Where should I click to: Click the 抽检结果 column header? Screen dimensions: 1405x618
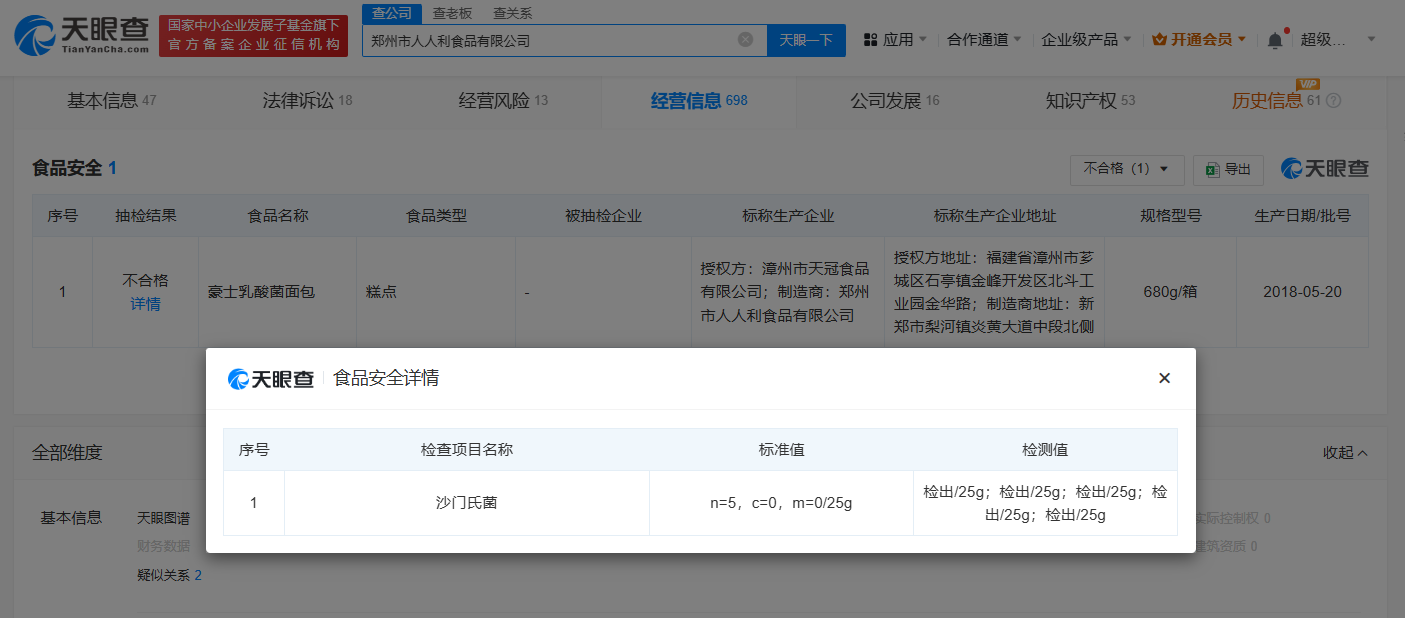click(145, 216)
